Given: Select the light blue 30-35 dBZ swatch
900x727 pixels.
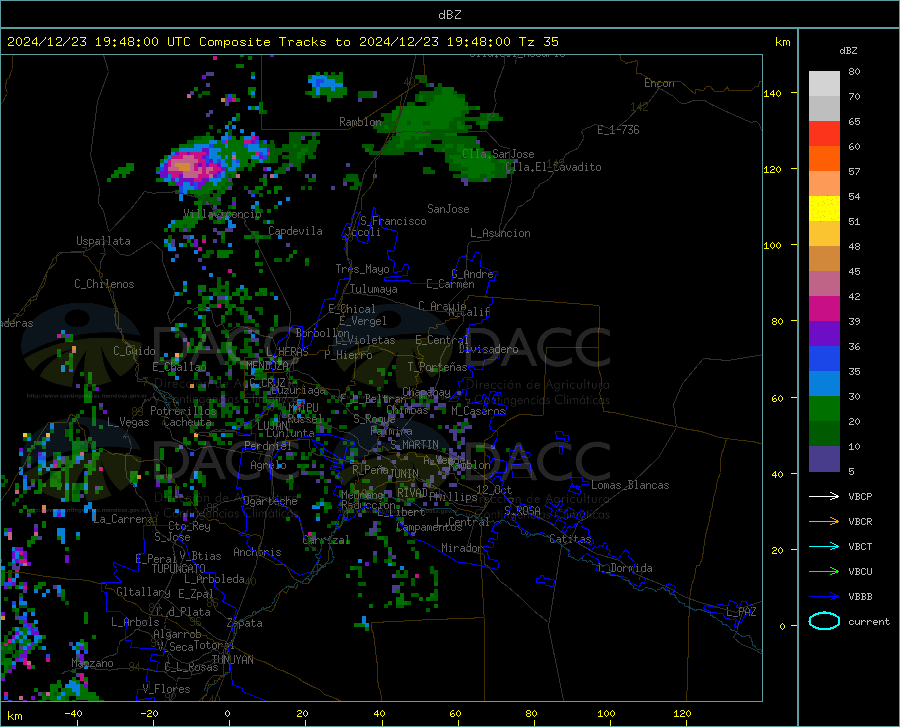Looking at the screenshot, I should [824, 384].
